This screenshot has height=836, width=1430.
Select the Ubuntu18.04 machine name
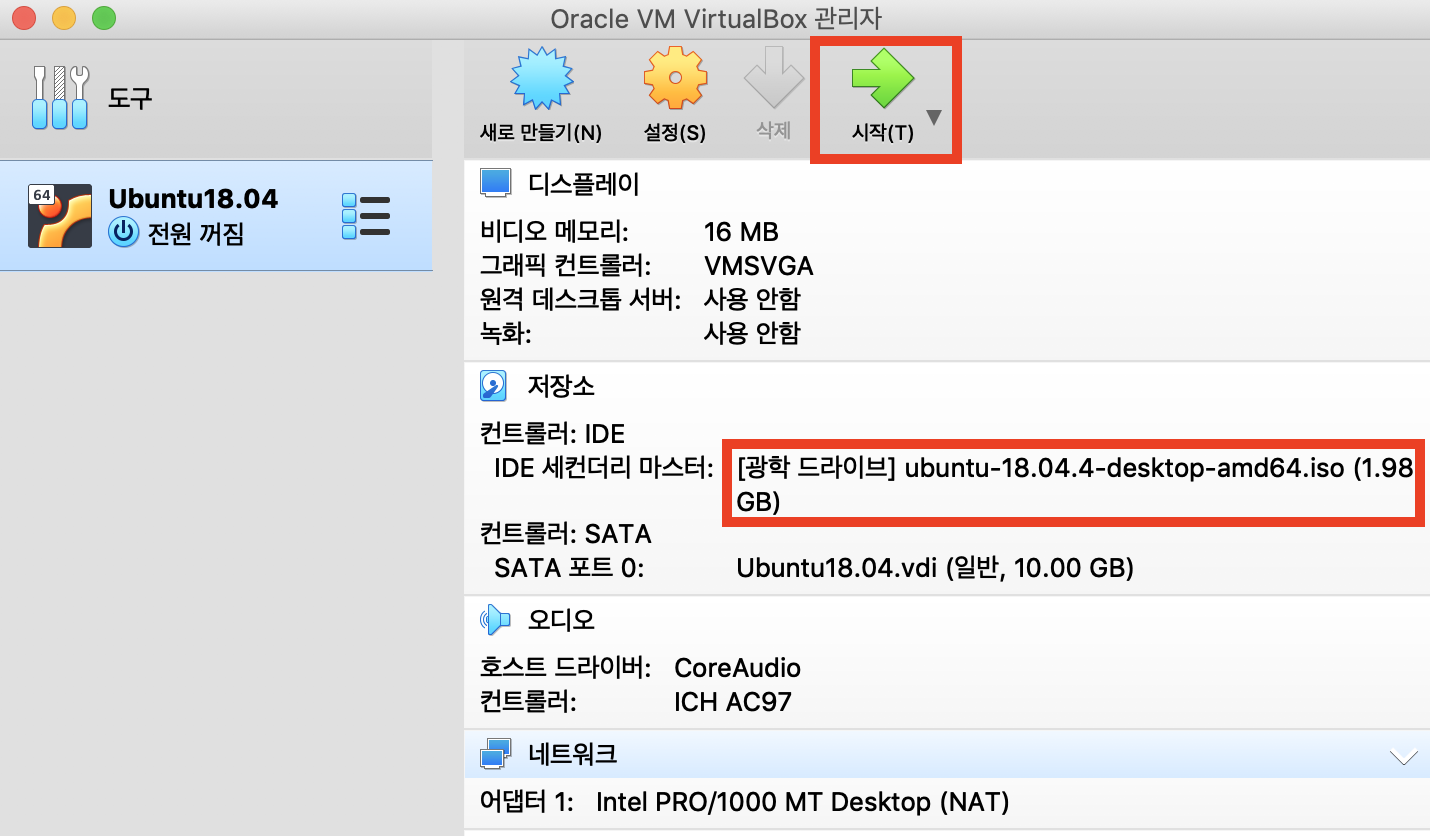click(193, 198)
